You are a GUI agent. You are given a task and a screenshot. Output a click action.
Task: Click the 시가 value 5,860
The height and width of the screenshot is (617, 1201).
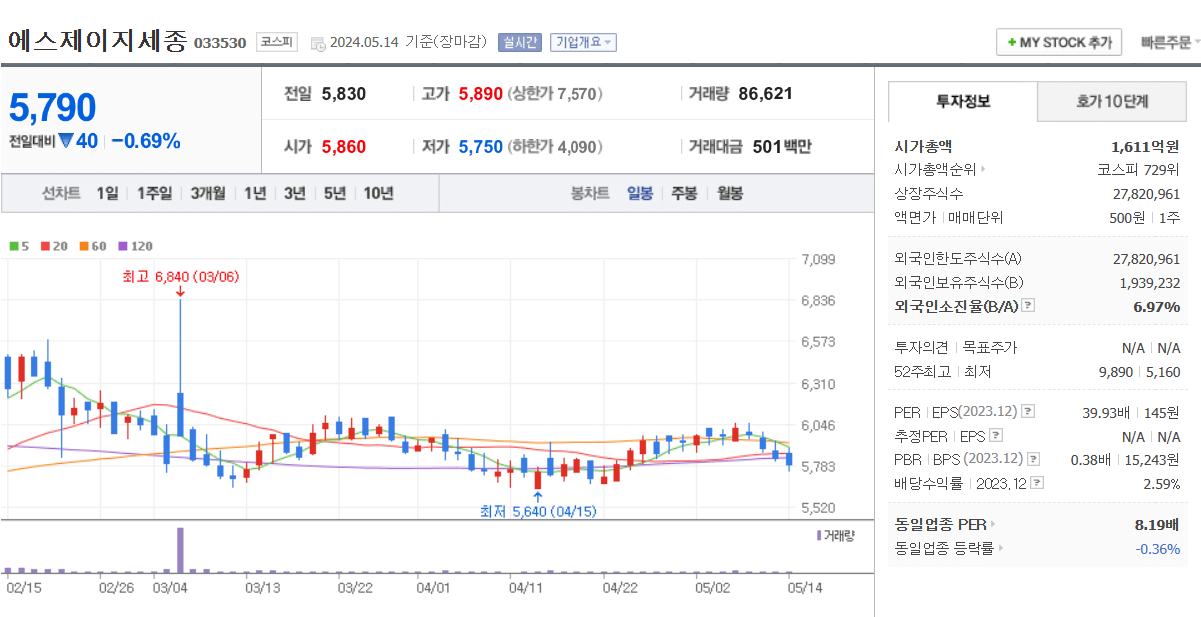pyautogui.click(x=344, y=147)
